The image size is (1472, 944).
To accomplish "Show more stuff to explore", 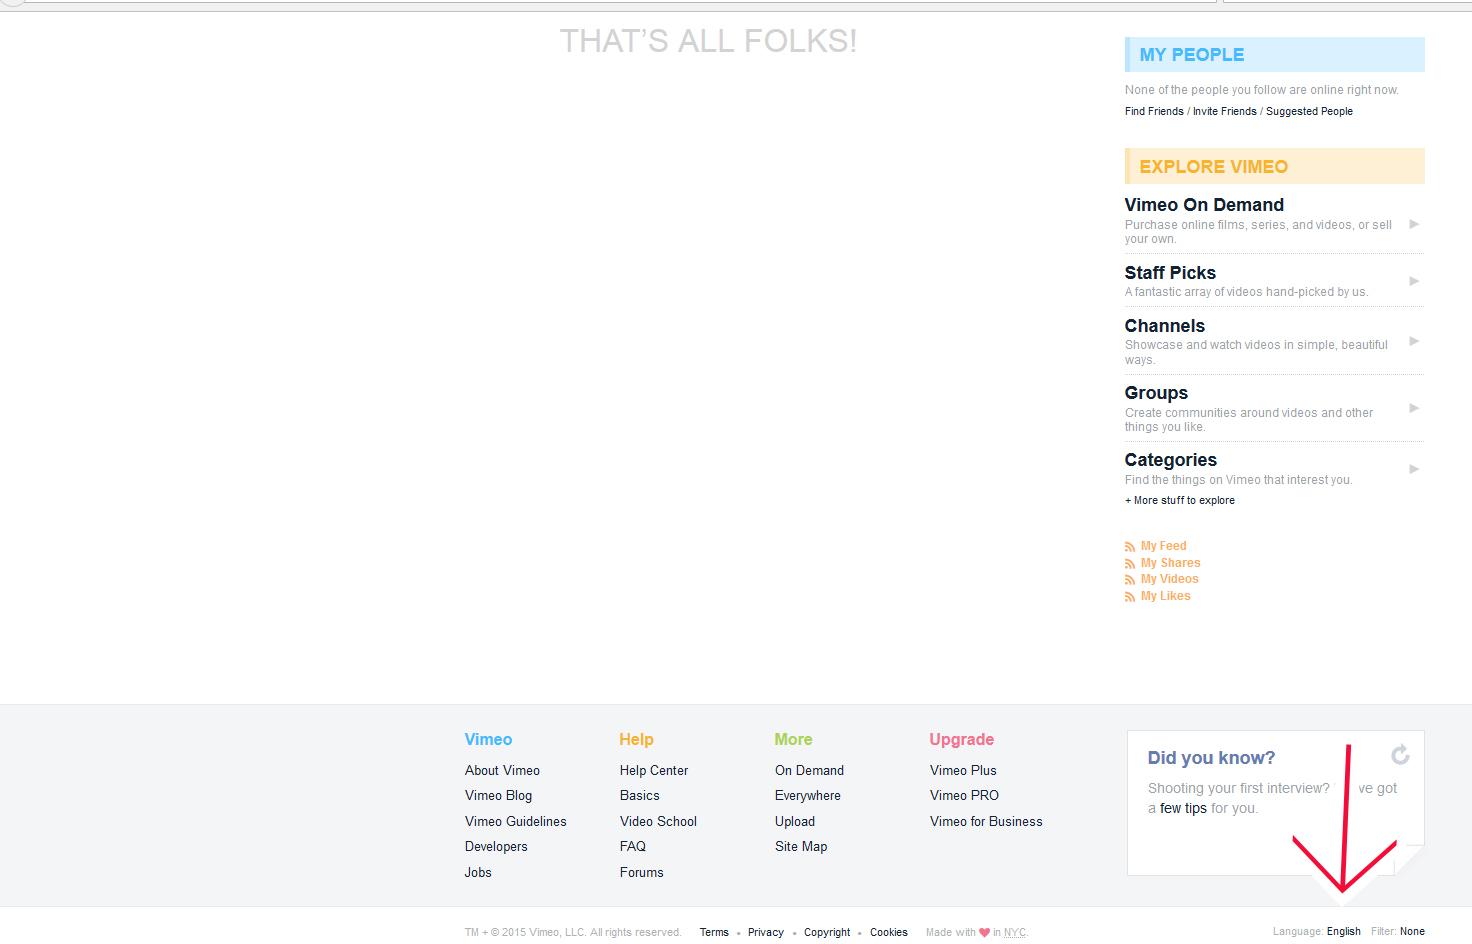I will pos(1180,500).
